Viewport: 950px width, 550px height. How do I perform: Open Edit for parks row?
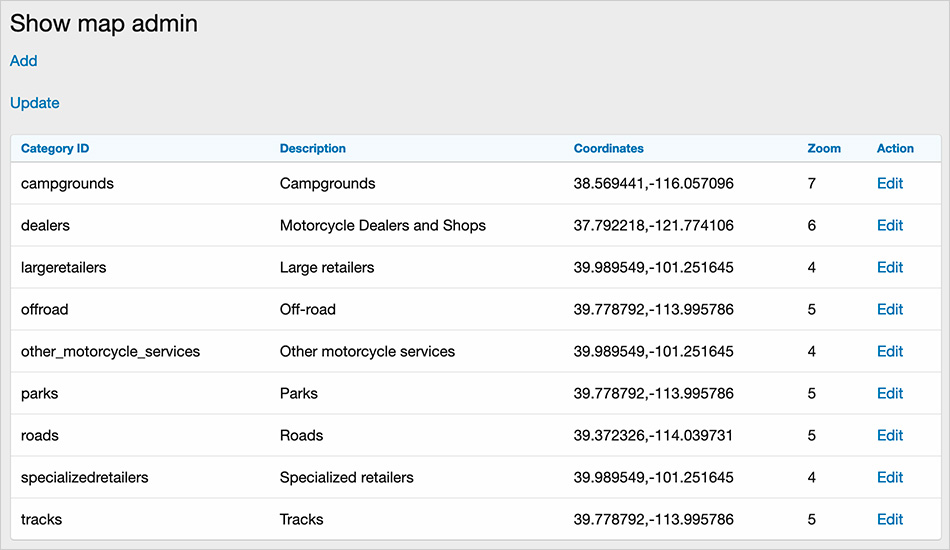[889, 394]
